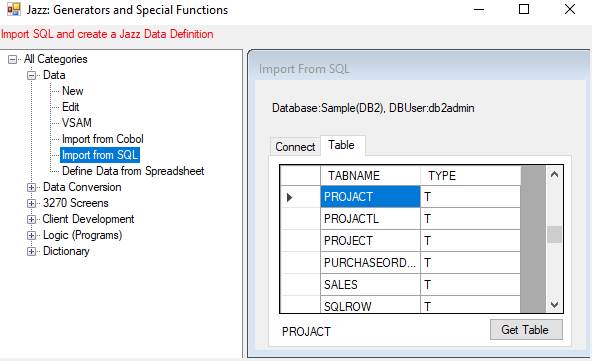Click the Get Table button
The height and width of the screenshot is (361, 592).
pos(526,330)
